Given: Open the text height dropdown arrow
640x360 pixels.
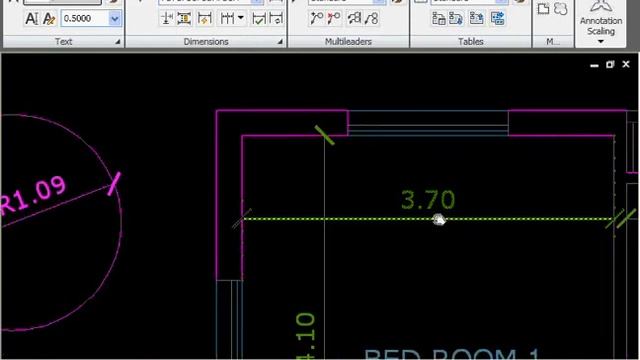Looking at the screenshot, I should (x=115, y=18).
